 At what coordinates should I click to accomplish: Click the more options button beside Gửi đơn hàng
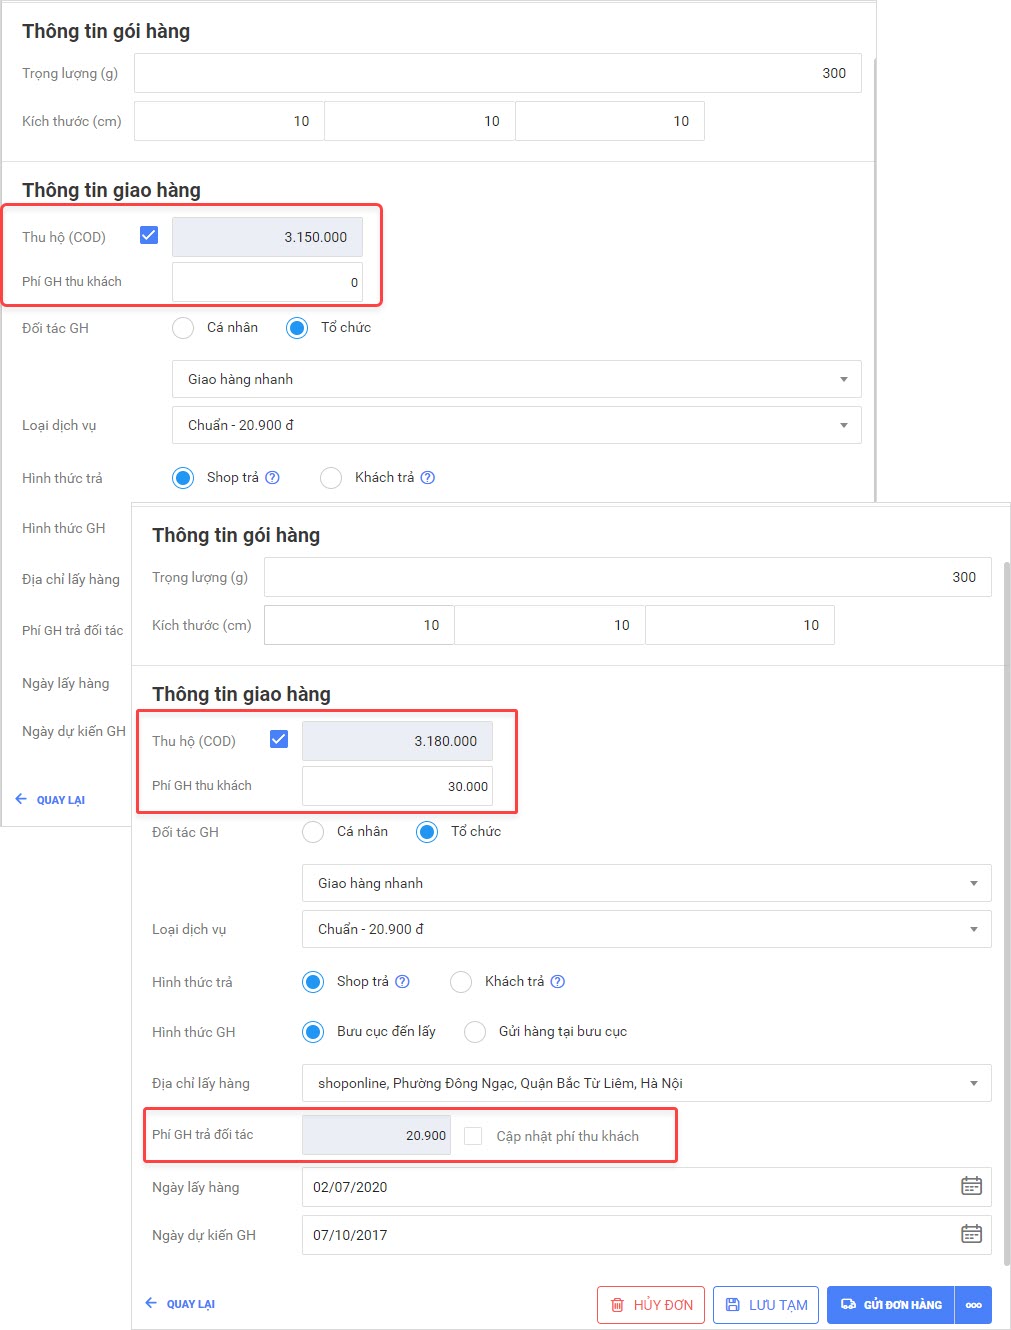tap(973, 1305)
